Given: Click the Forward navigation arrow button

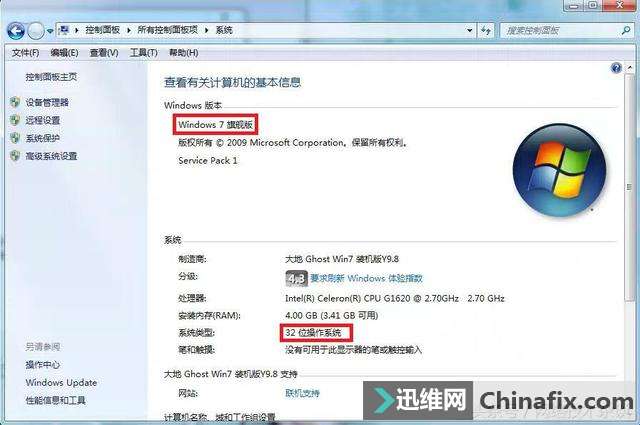Looking at the screenshot, I should 36,31.
